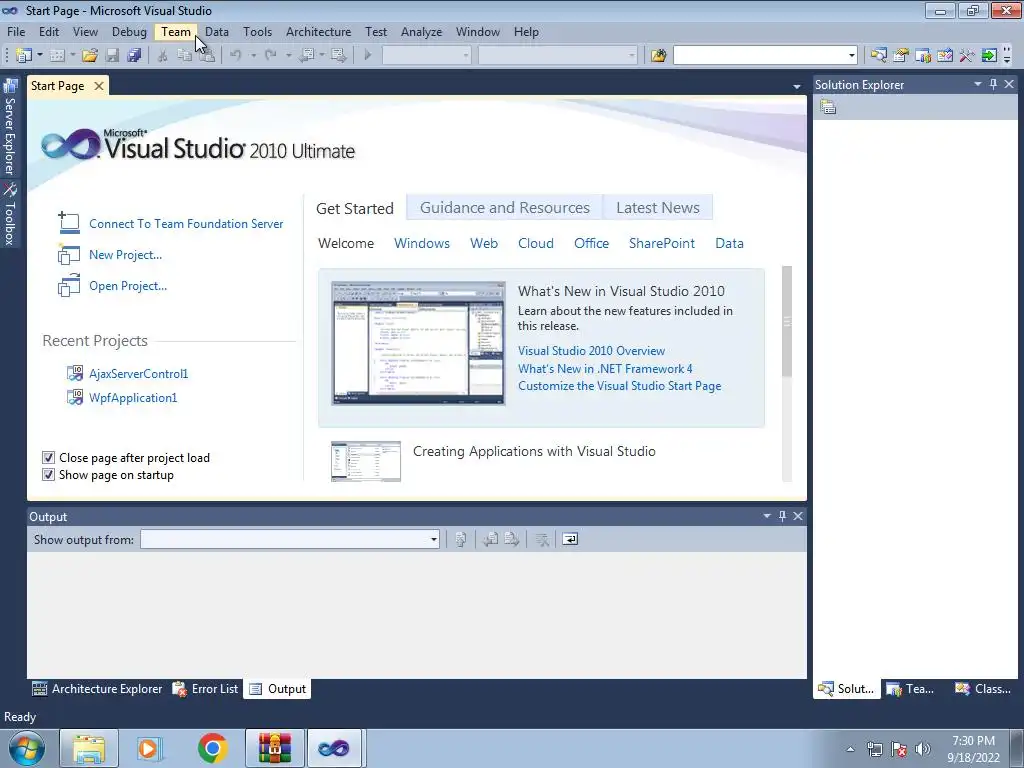This screenshot has height=768, width=1024.
Task: Click the Find text input field in toolbar
Action: [760, 56]
